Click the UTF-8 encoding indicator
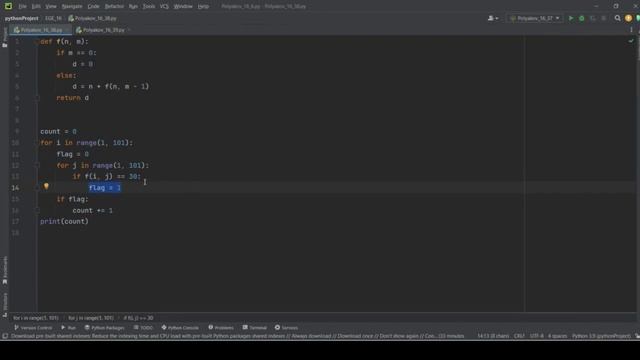Screen dimensions: 640x360 click(536, 336)
